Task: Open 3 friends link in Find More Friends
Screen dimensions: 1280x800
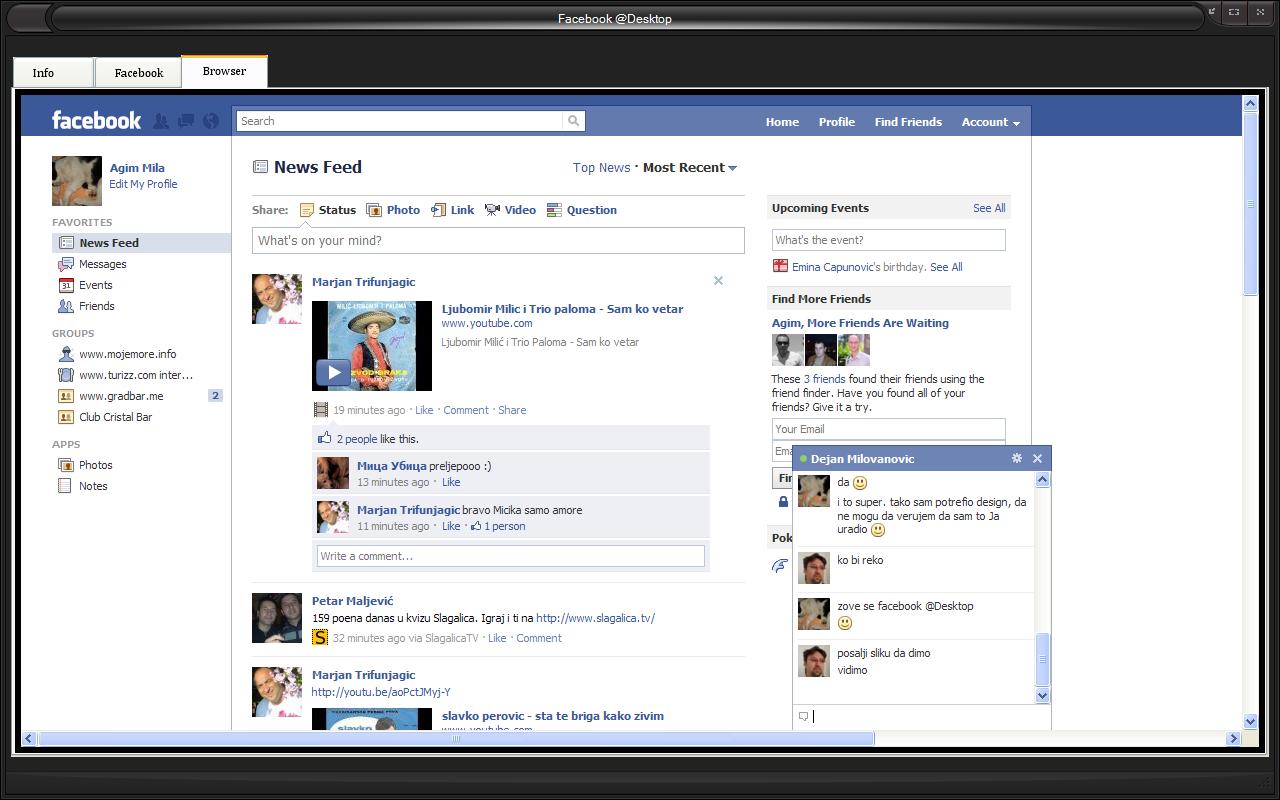Action: coord(824,379)
